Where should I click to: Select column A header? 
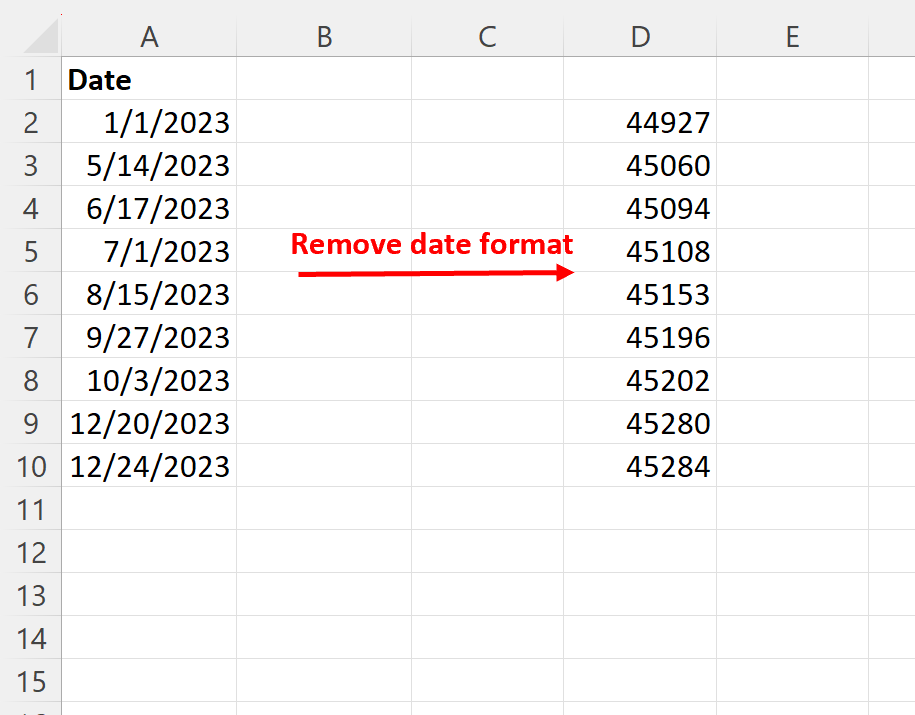[x=149, y=36]
